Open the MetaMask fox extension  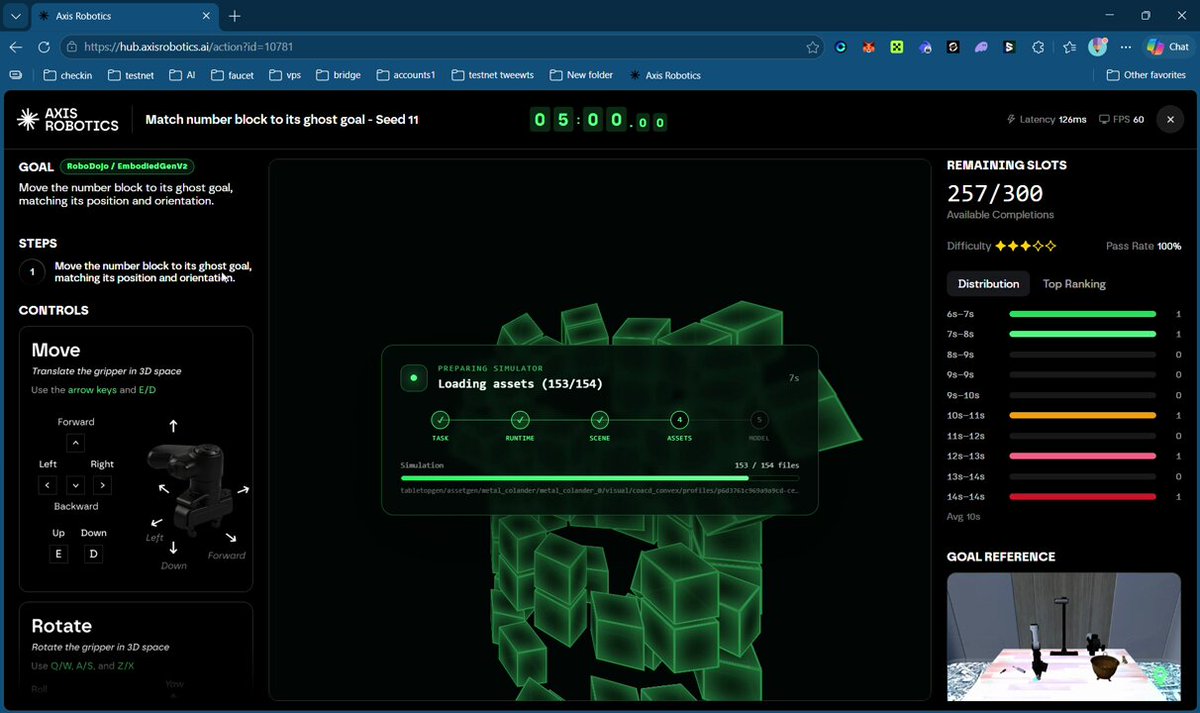[x=869, y=47]
